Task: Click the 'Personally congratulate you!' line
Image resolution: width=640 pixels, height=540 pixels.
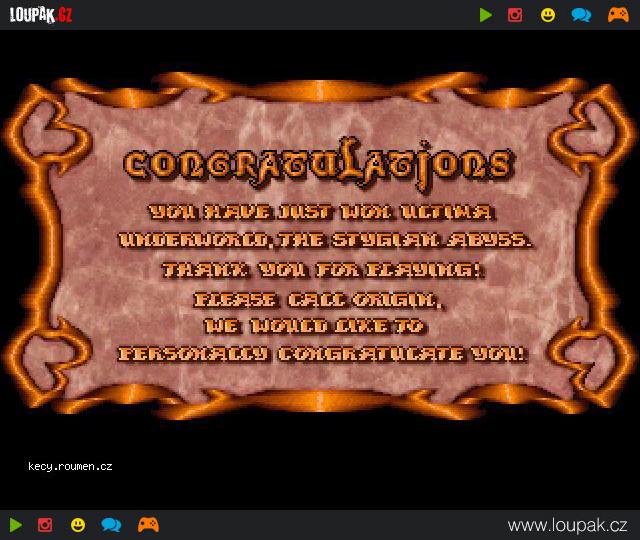Action: (x=322, y=353)
